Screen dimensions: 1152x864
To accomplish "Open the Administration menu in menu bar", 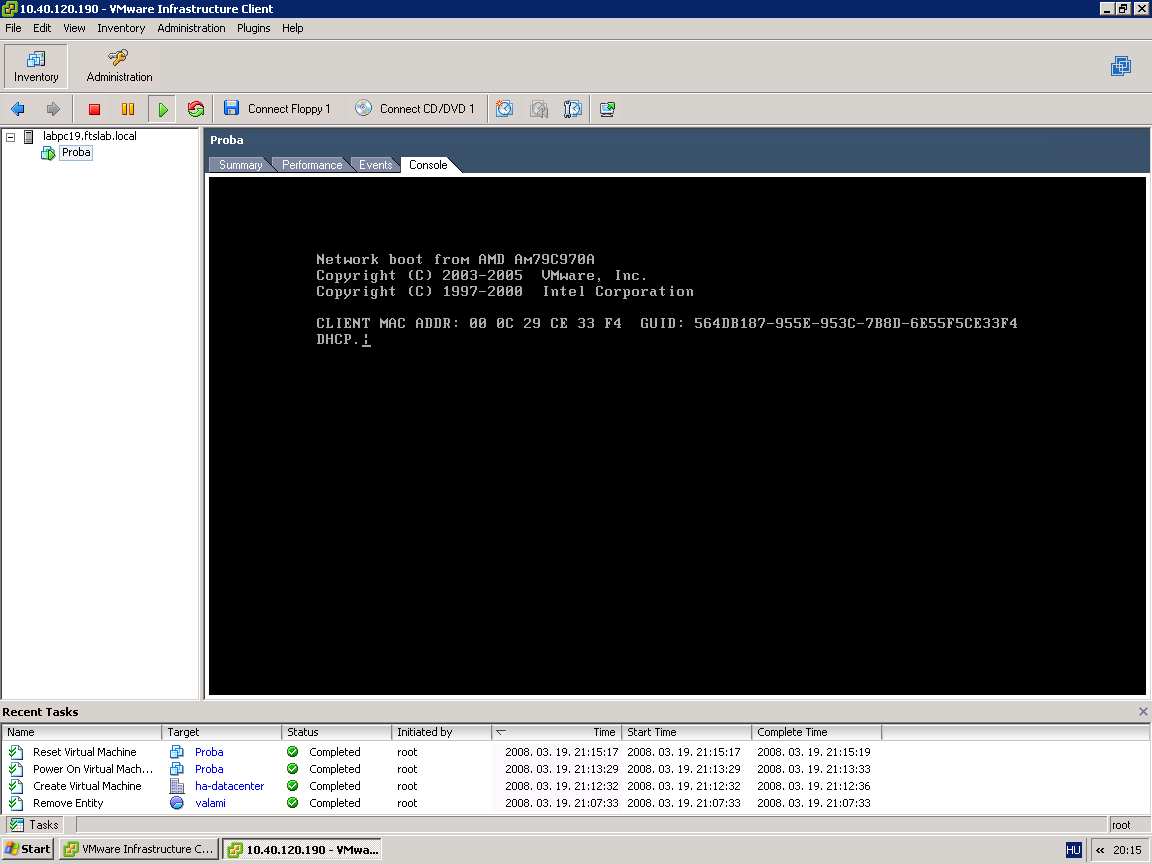I will point(191,28).
